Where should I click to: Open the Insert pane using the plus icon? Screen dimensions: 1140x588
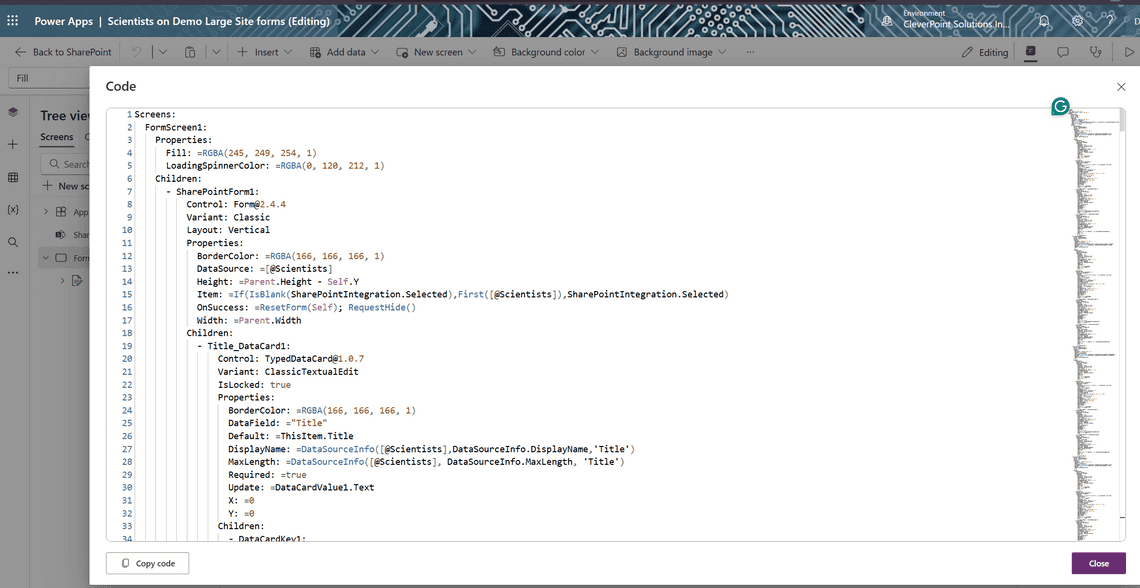(13, 144)
